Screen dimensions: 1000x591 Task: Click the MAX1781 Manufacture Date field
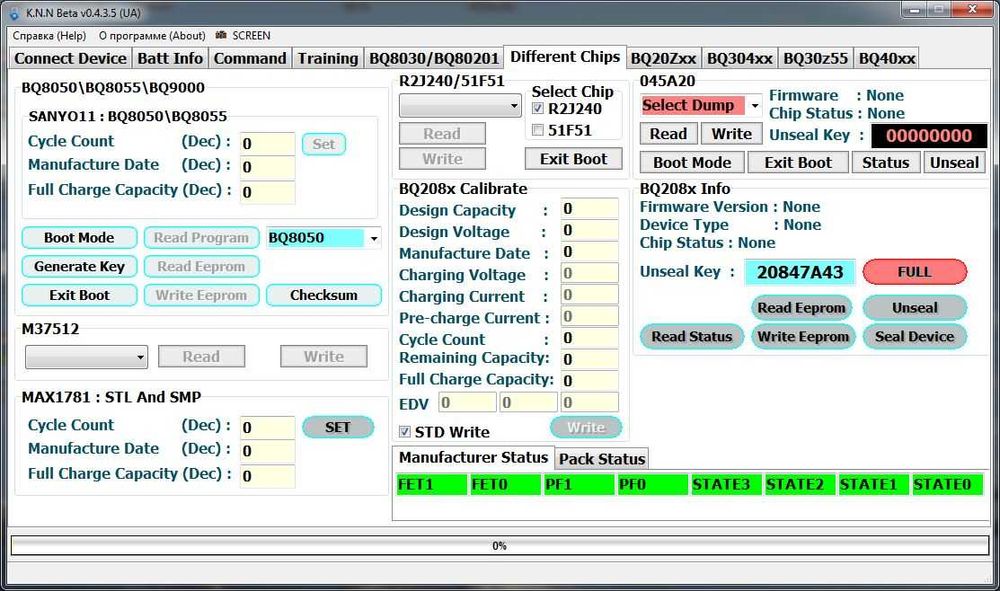click(x=267, y=451)
